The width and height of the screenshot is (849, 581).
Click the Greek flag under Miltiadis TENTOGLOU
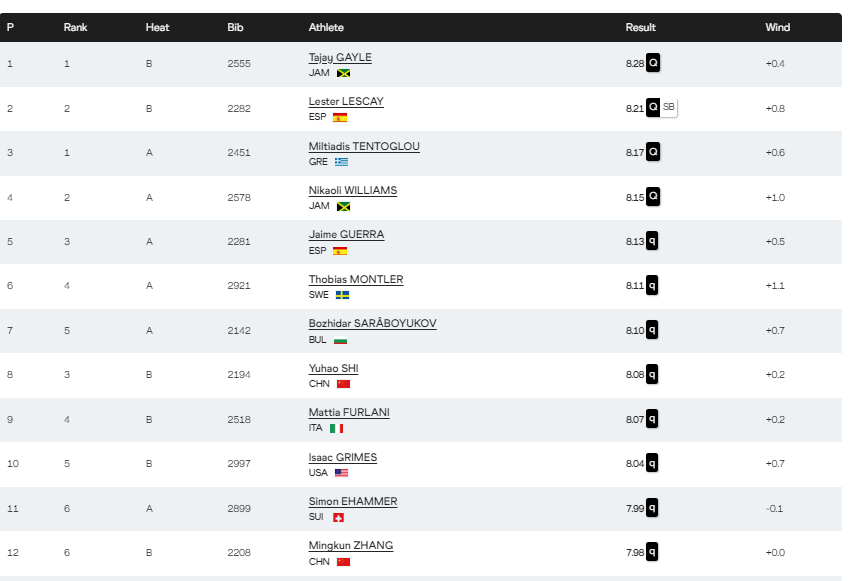tap(341, 162)
